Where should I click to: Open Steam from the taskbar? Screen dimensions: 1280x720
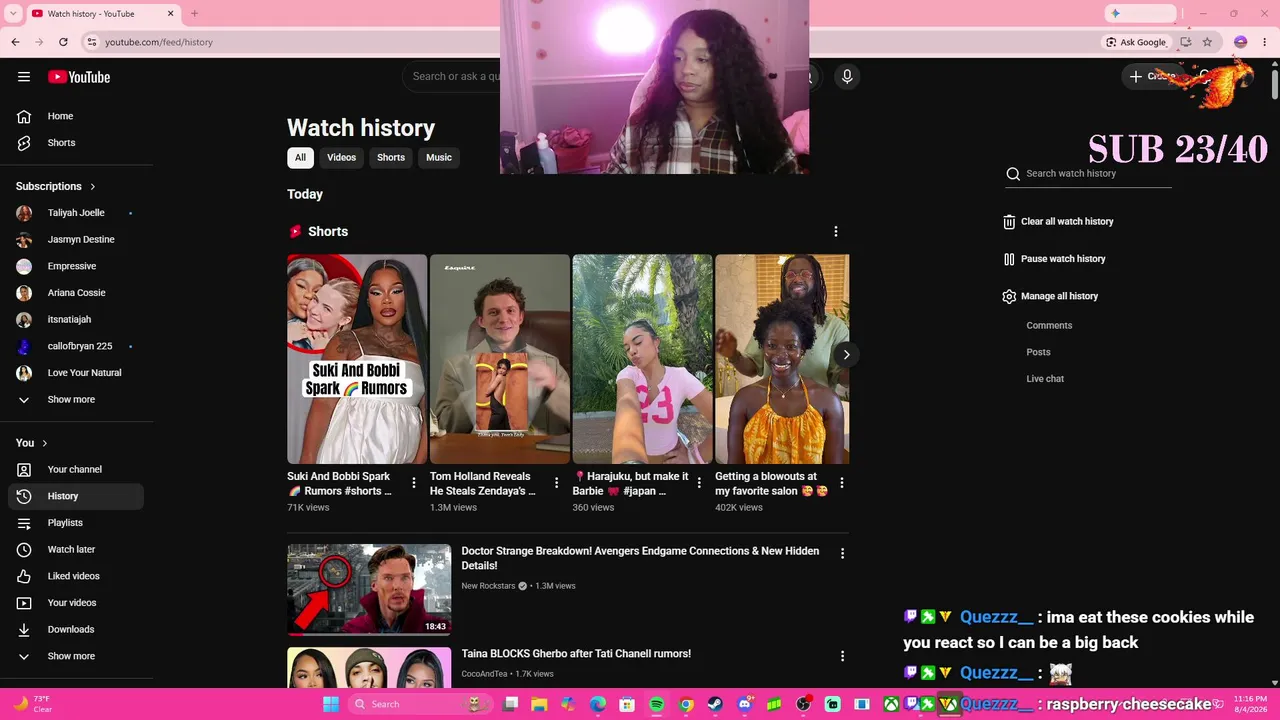pyautogui.click(x=715, y=704)
